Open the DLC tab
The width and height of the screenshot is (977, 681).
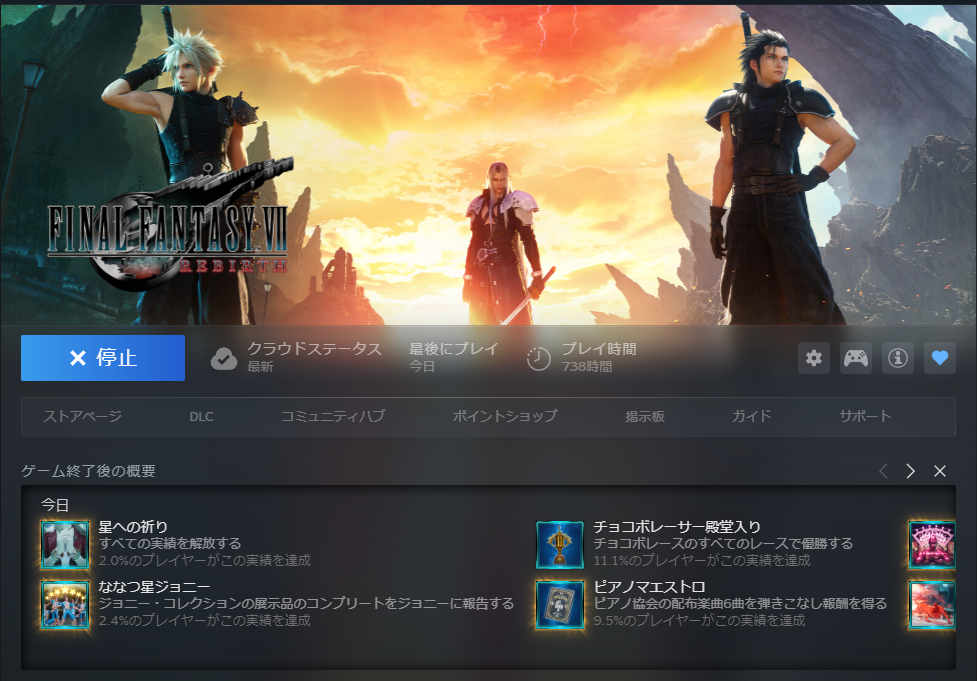[x=201, y=416]
